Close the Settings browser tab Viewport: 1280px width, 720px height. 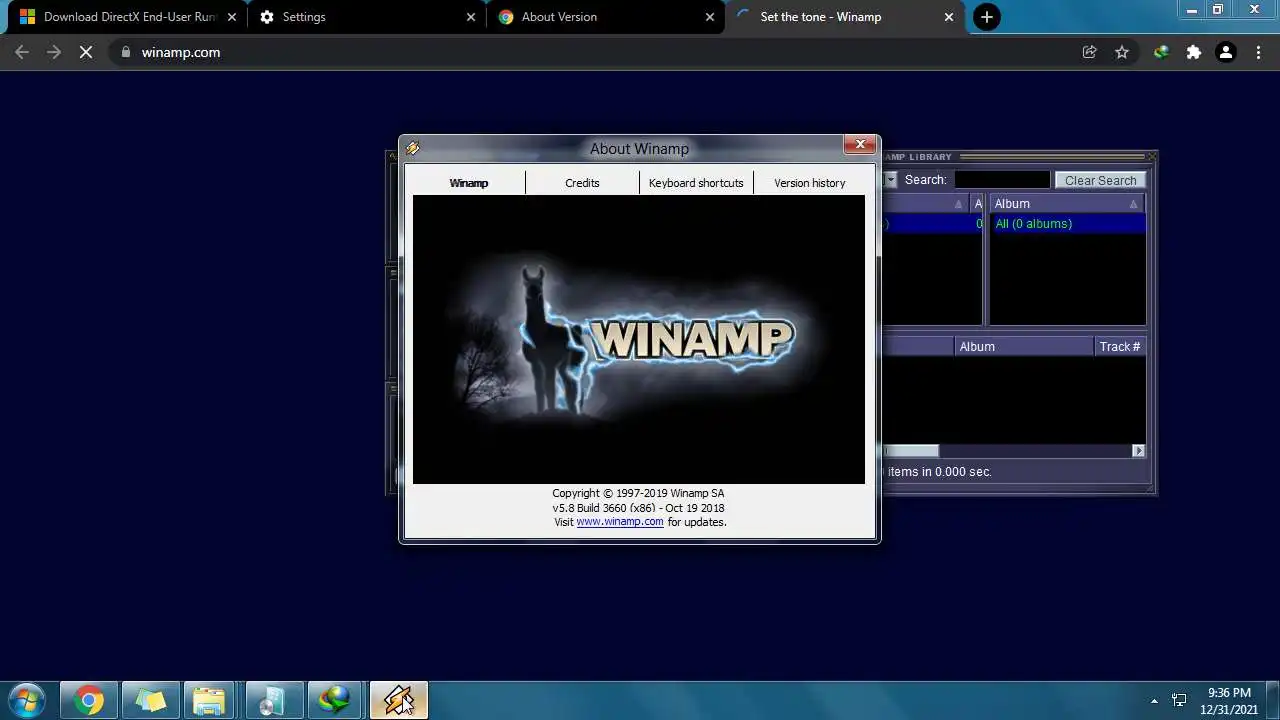(471, 17)
